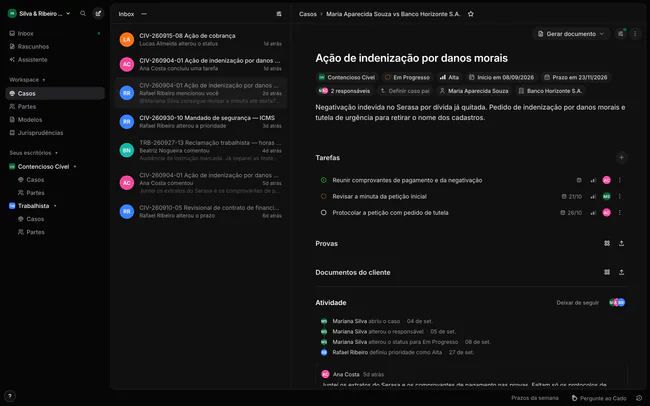
Task: Click the follower avatars in Atividade
Action: [x=617, y=303]
